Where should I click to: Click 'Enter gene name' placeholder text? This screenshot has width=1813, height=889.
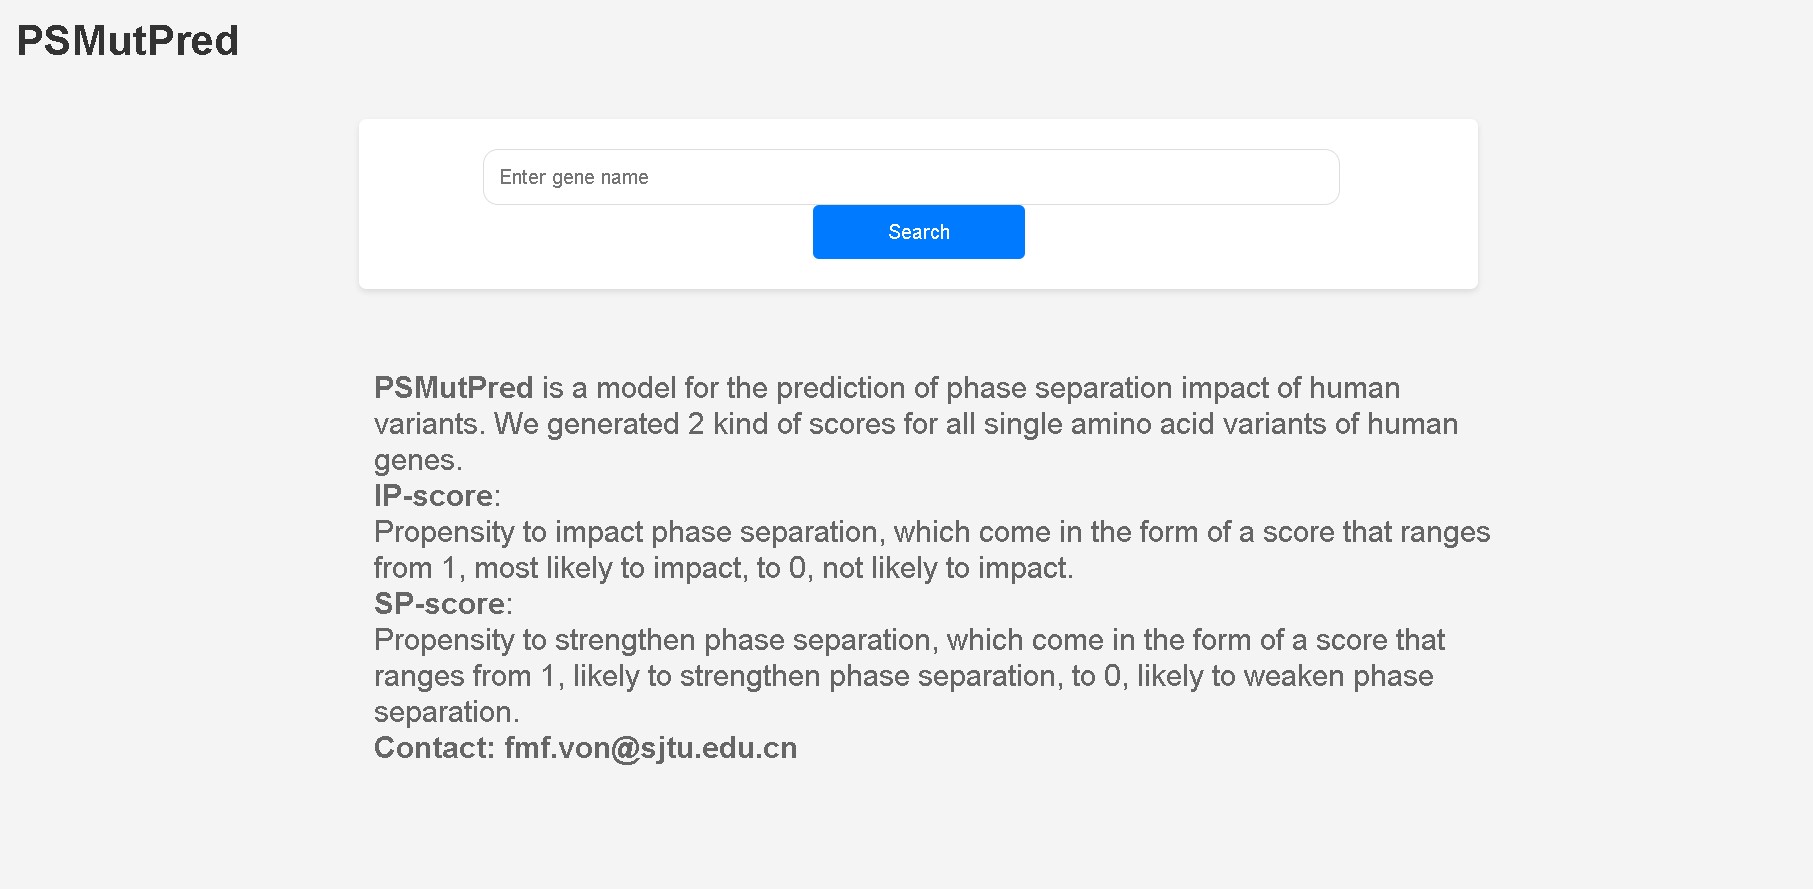point(574,177)
